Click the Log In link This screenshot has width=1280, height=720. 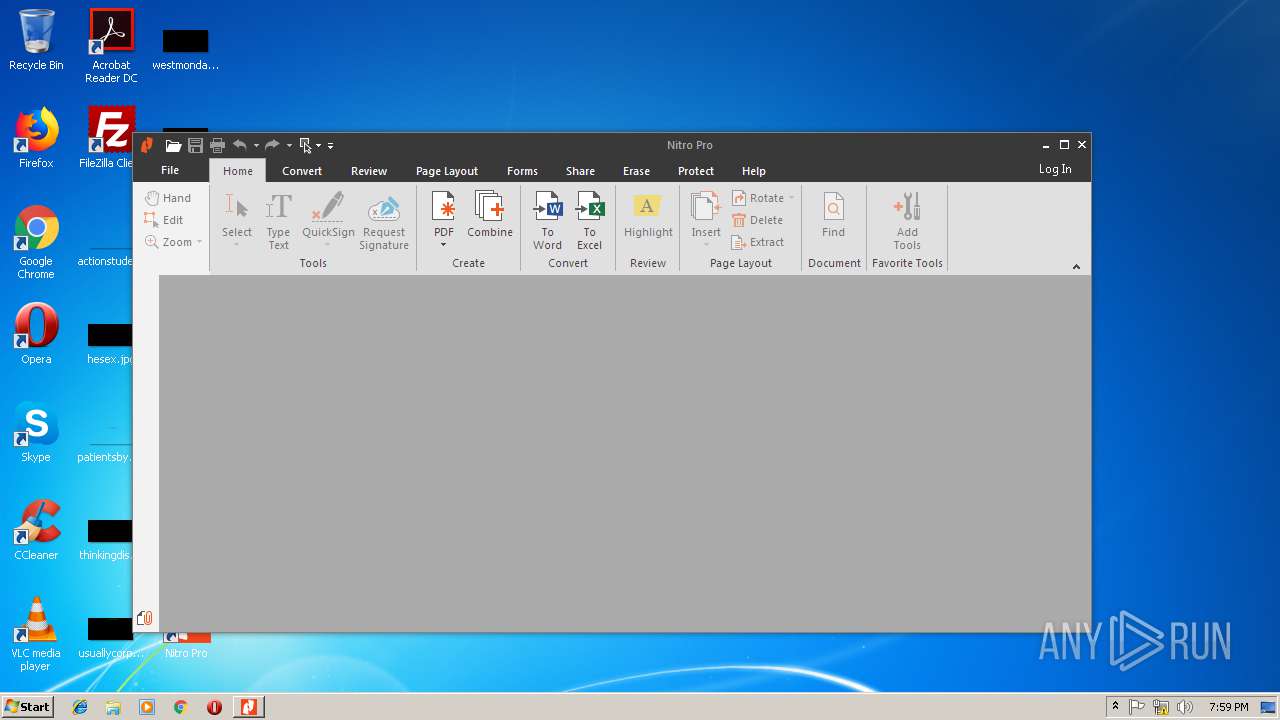click(x=1055, y=169)
